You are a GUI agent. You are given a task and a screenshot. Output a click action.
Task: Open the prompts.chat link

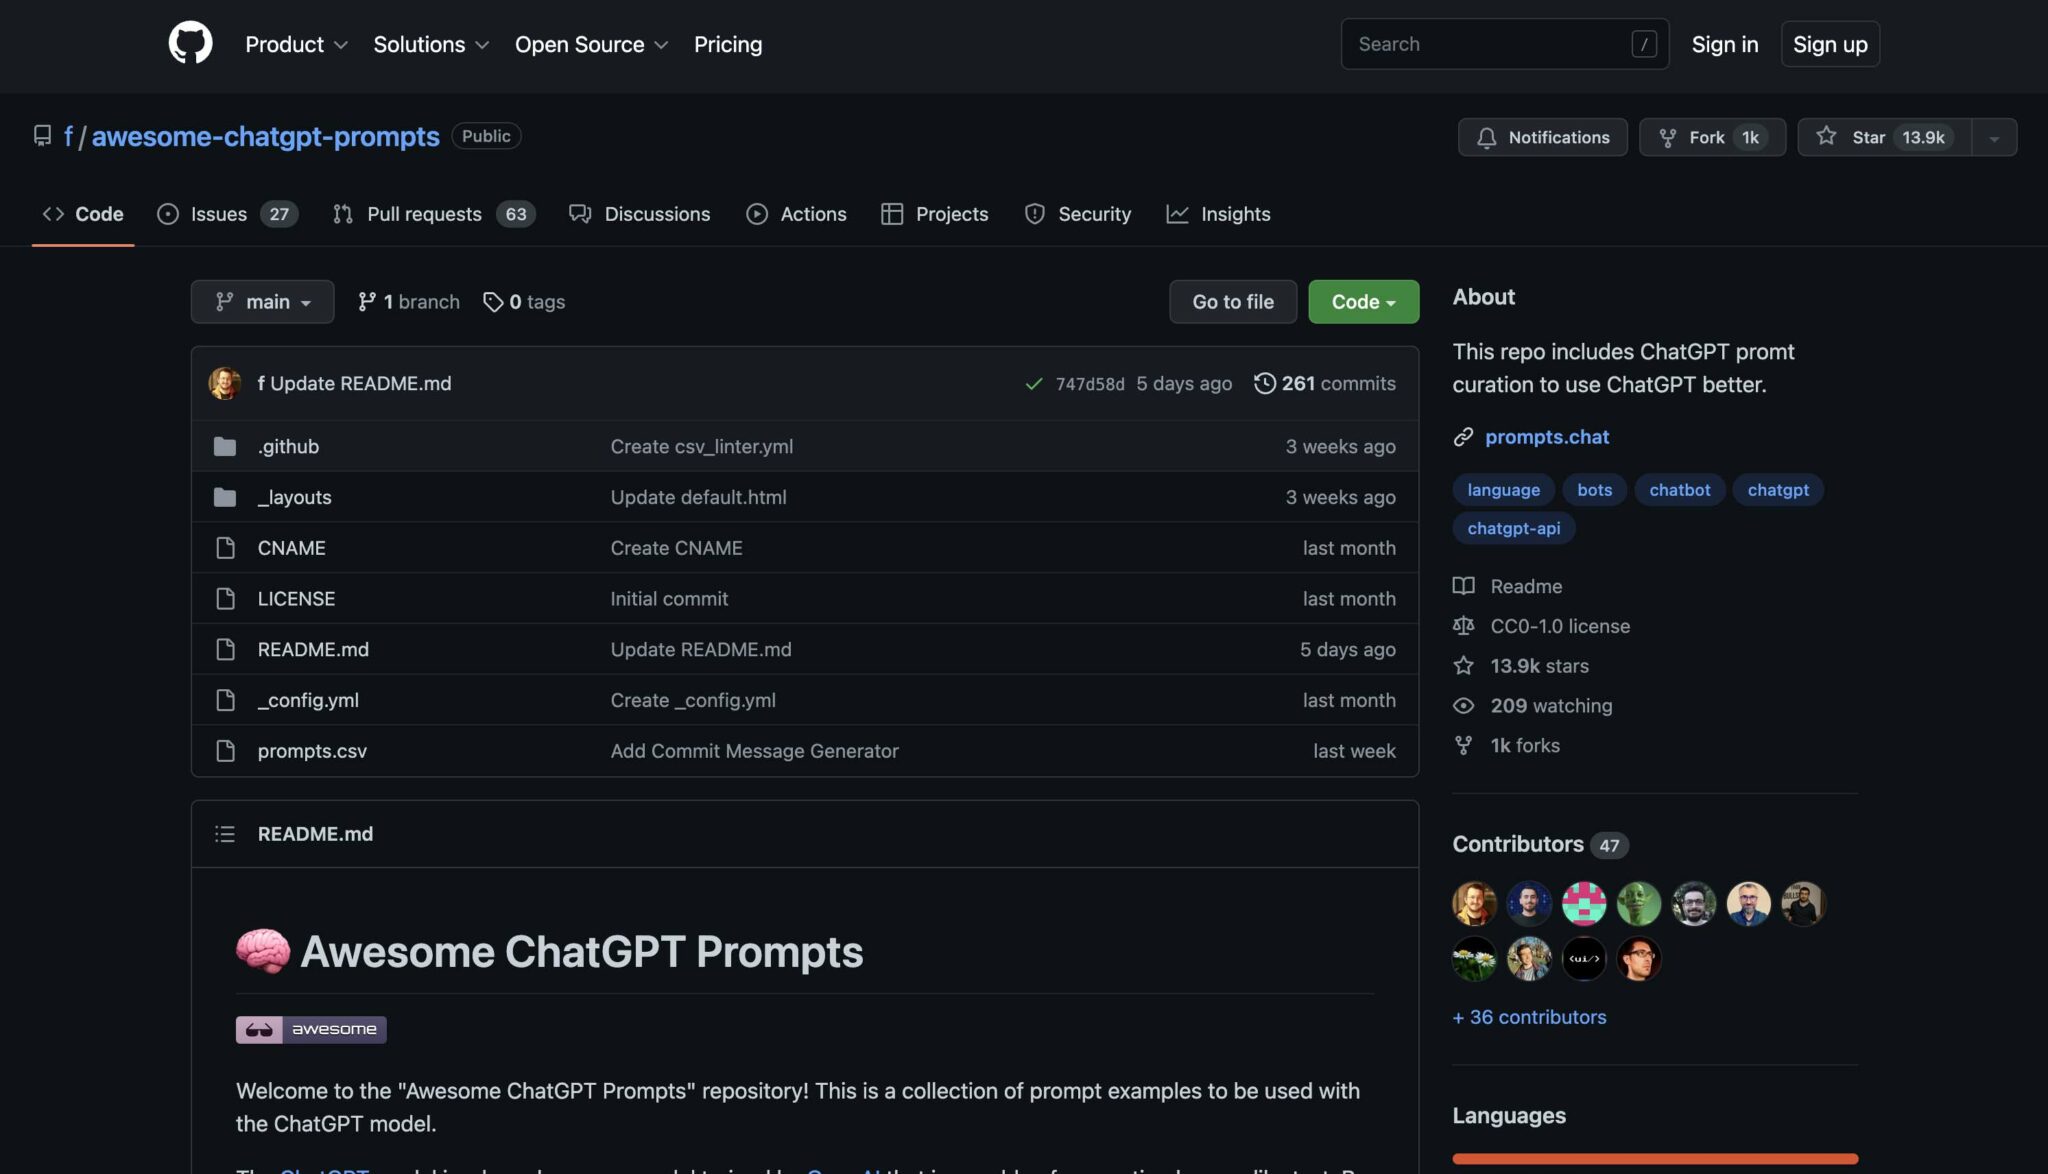pos(1546,437)
